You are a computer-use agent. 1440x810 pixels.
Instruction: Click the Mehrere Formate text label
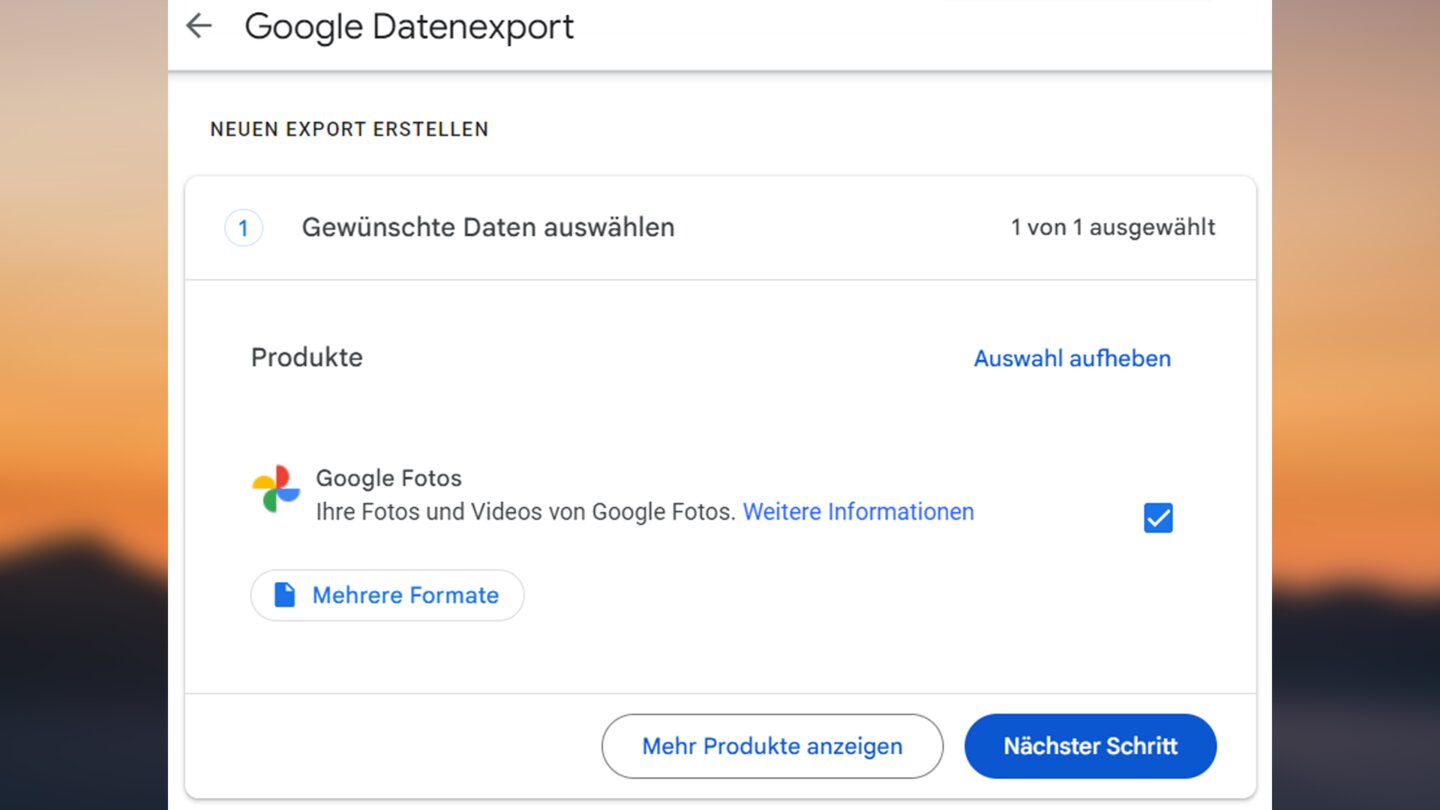pyautogui.click(x=405, y=595)
